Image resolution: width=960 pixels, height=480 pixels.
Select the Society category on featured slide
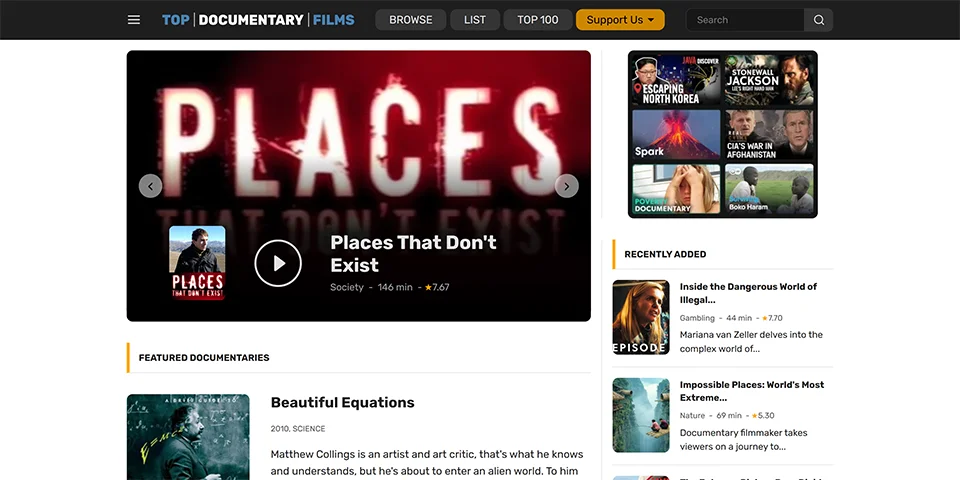pyautogui.click(x=347, y=287)
